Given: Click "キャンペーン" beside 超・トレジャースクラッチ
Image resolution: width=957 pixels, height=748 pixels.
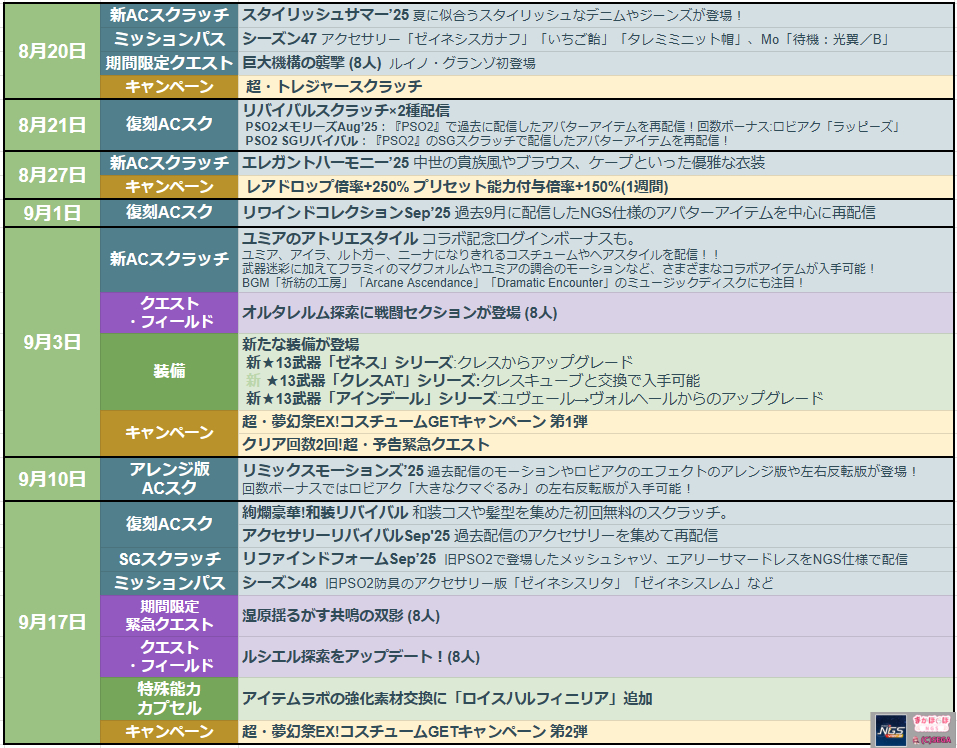Looking at the screenshot, I should point(169,87).
